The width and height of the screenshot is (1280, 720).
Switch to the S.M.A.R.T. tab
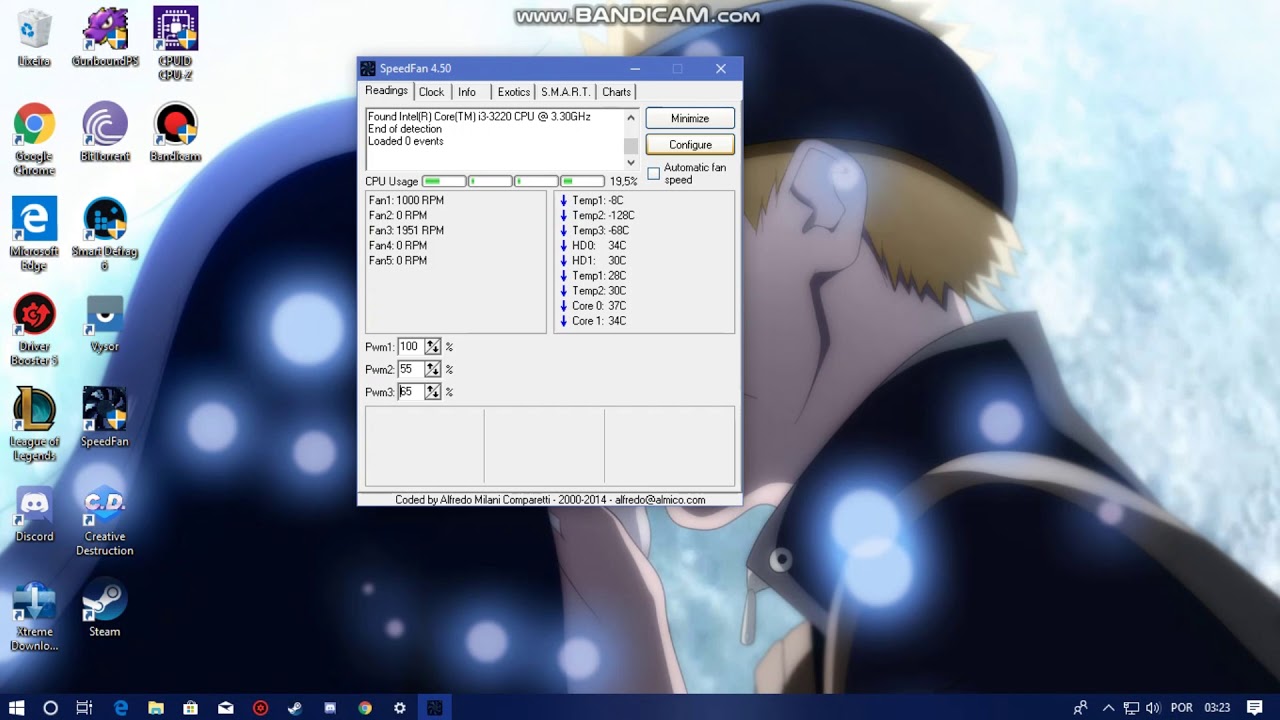coord(565,92)
